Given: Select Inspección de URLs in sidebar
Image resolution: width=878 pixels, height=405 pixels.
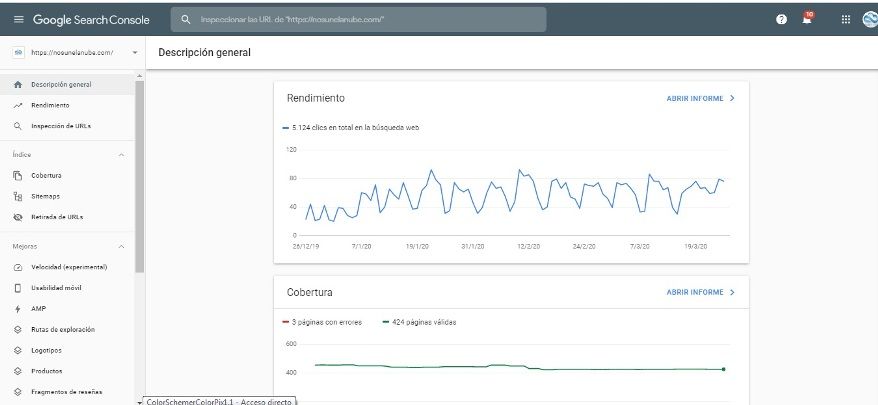Looking at the screenshot, I should [67, 126].
